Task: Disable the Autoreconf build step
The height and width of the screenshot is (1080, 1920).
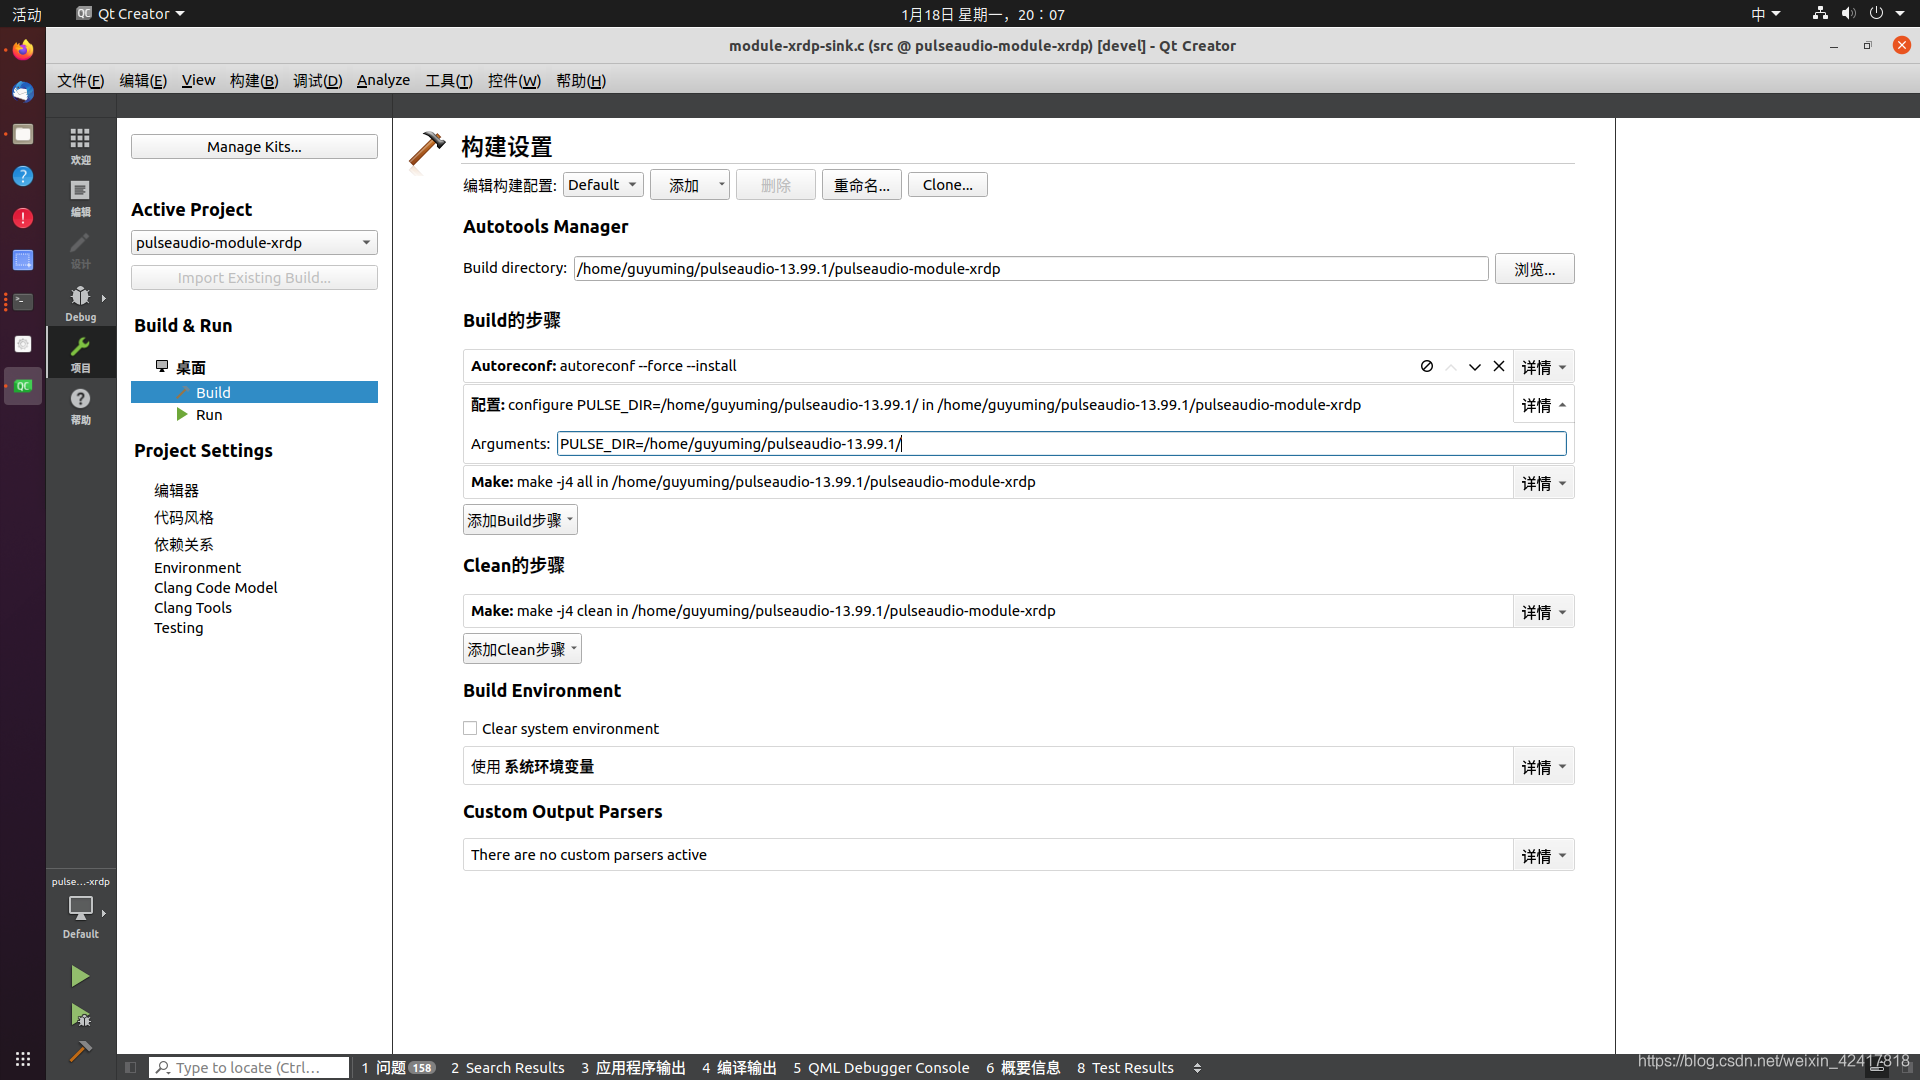Action: coord(1427,366)
